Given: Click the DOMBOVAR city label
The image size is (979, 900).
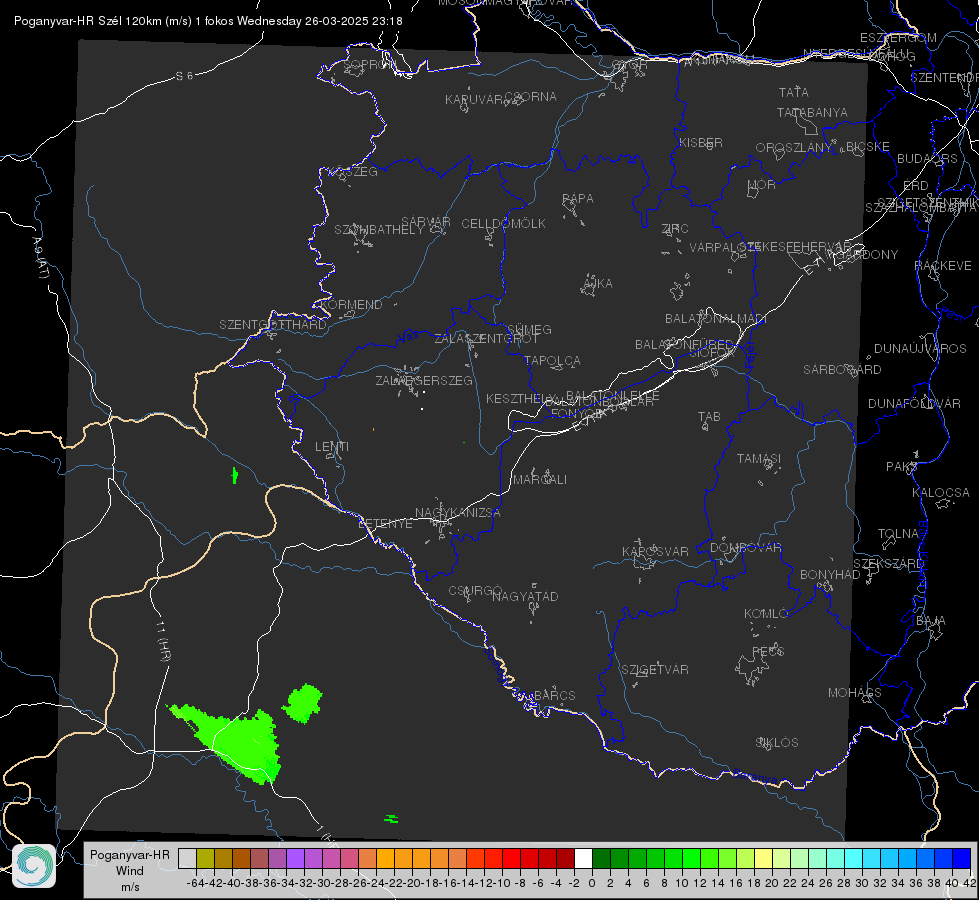Looking at the screenshot, I should tap(745, 547).
